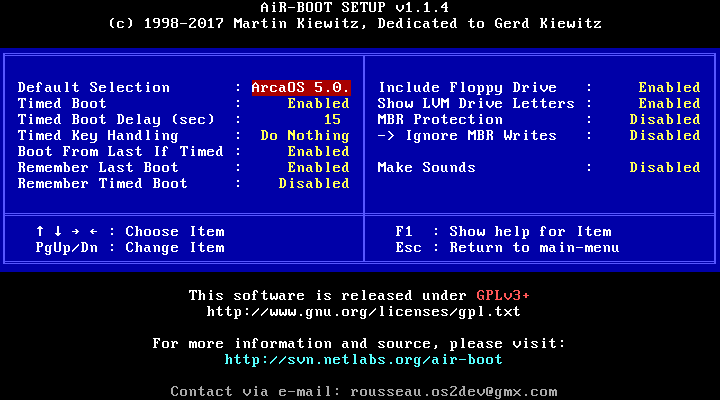Click the Esc key hint
This screenshot has height=400, width=720.
point(408,248)
